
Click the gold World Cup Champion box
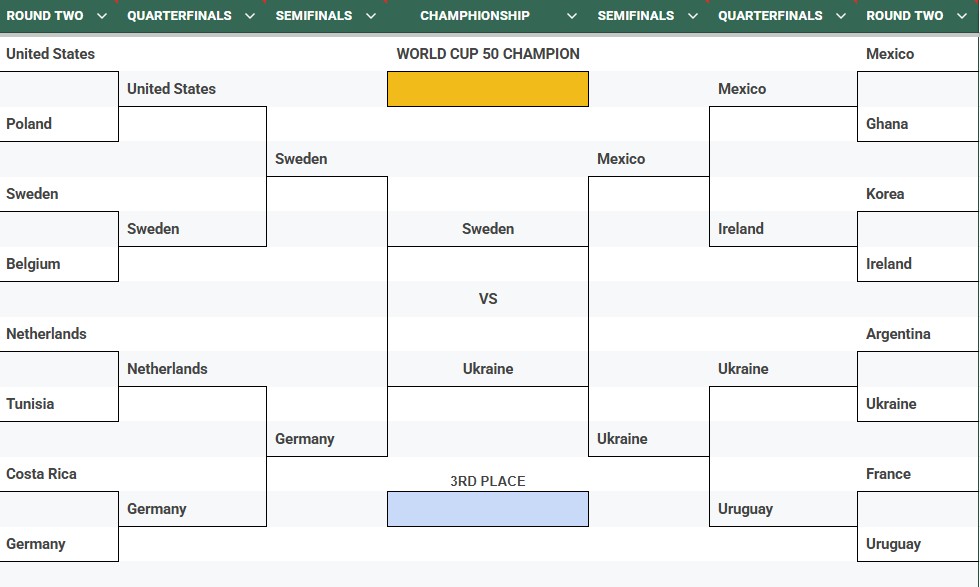(488, 89)
